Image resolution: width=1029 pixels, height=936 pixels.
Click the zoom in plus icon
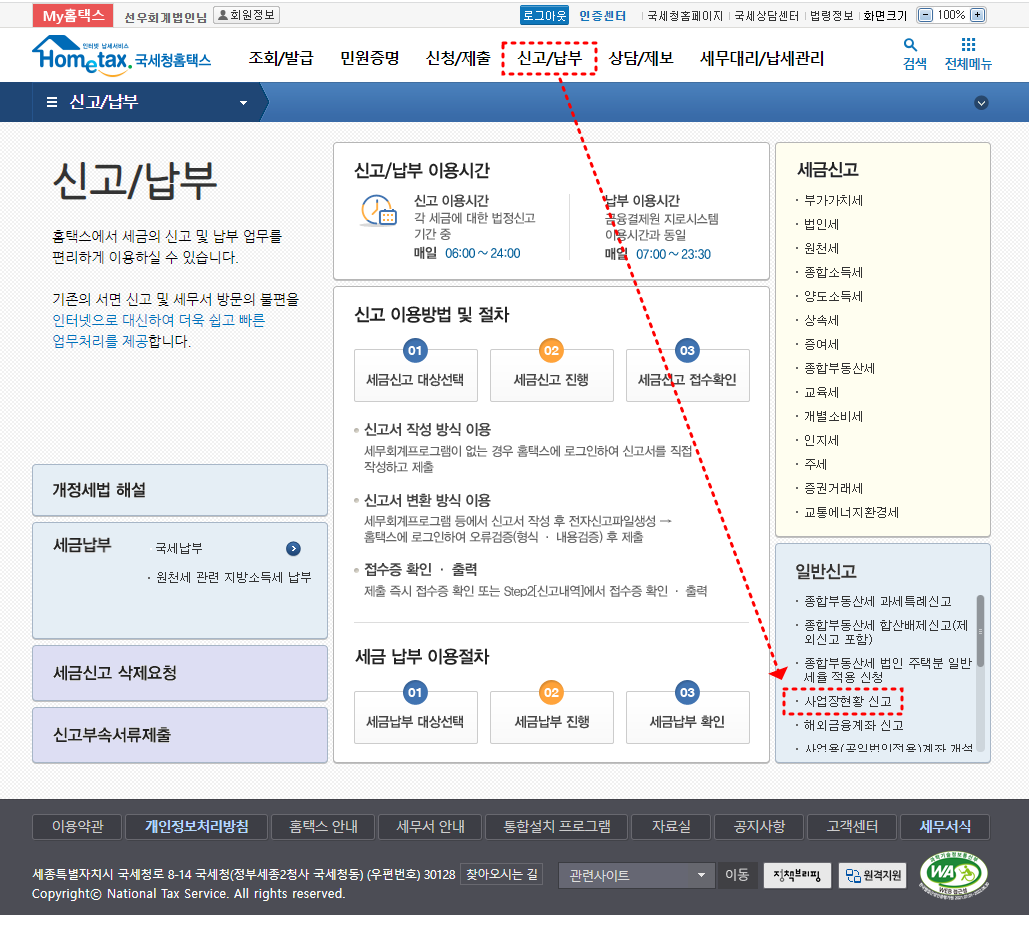click(x=977, y=15)
